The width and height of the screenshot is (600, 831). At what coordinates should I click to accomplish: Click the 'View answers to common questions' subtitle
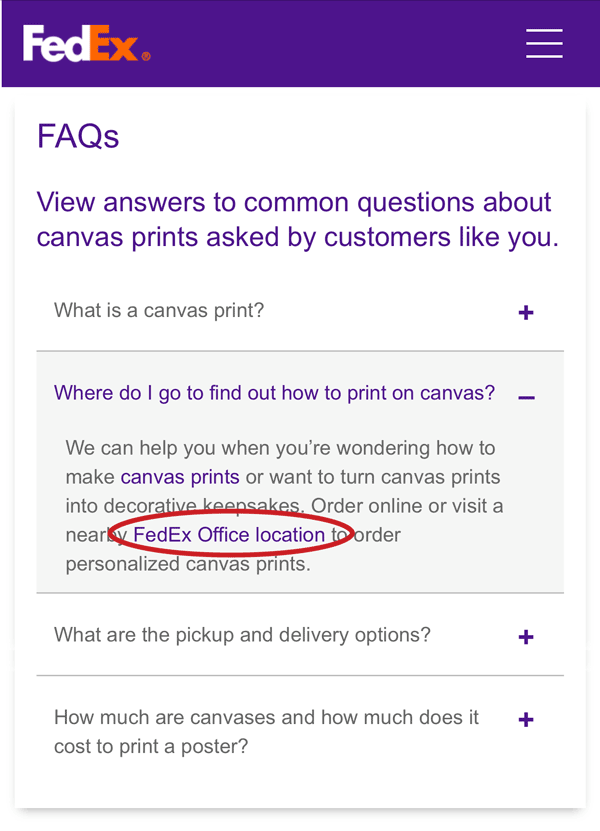tap(297, 219)
